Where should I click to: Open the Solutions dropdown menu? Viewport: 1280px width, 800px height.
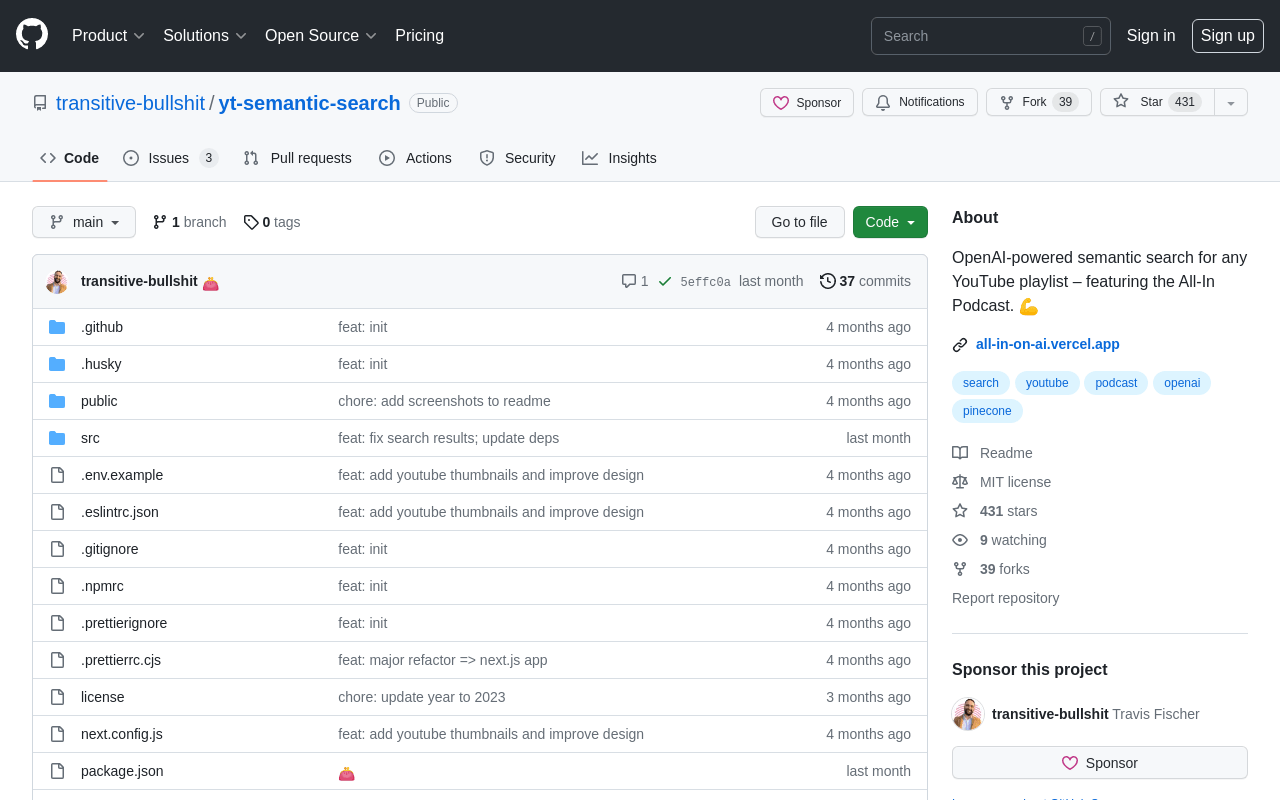pos(205,36)
